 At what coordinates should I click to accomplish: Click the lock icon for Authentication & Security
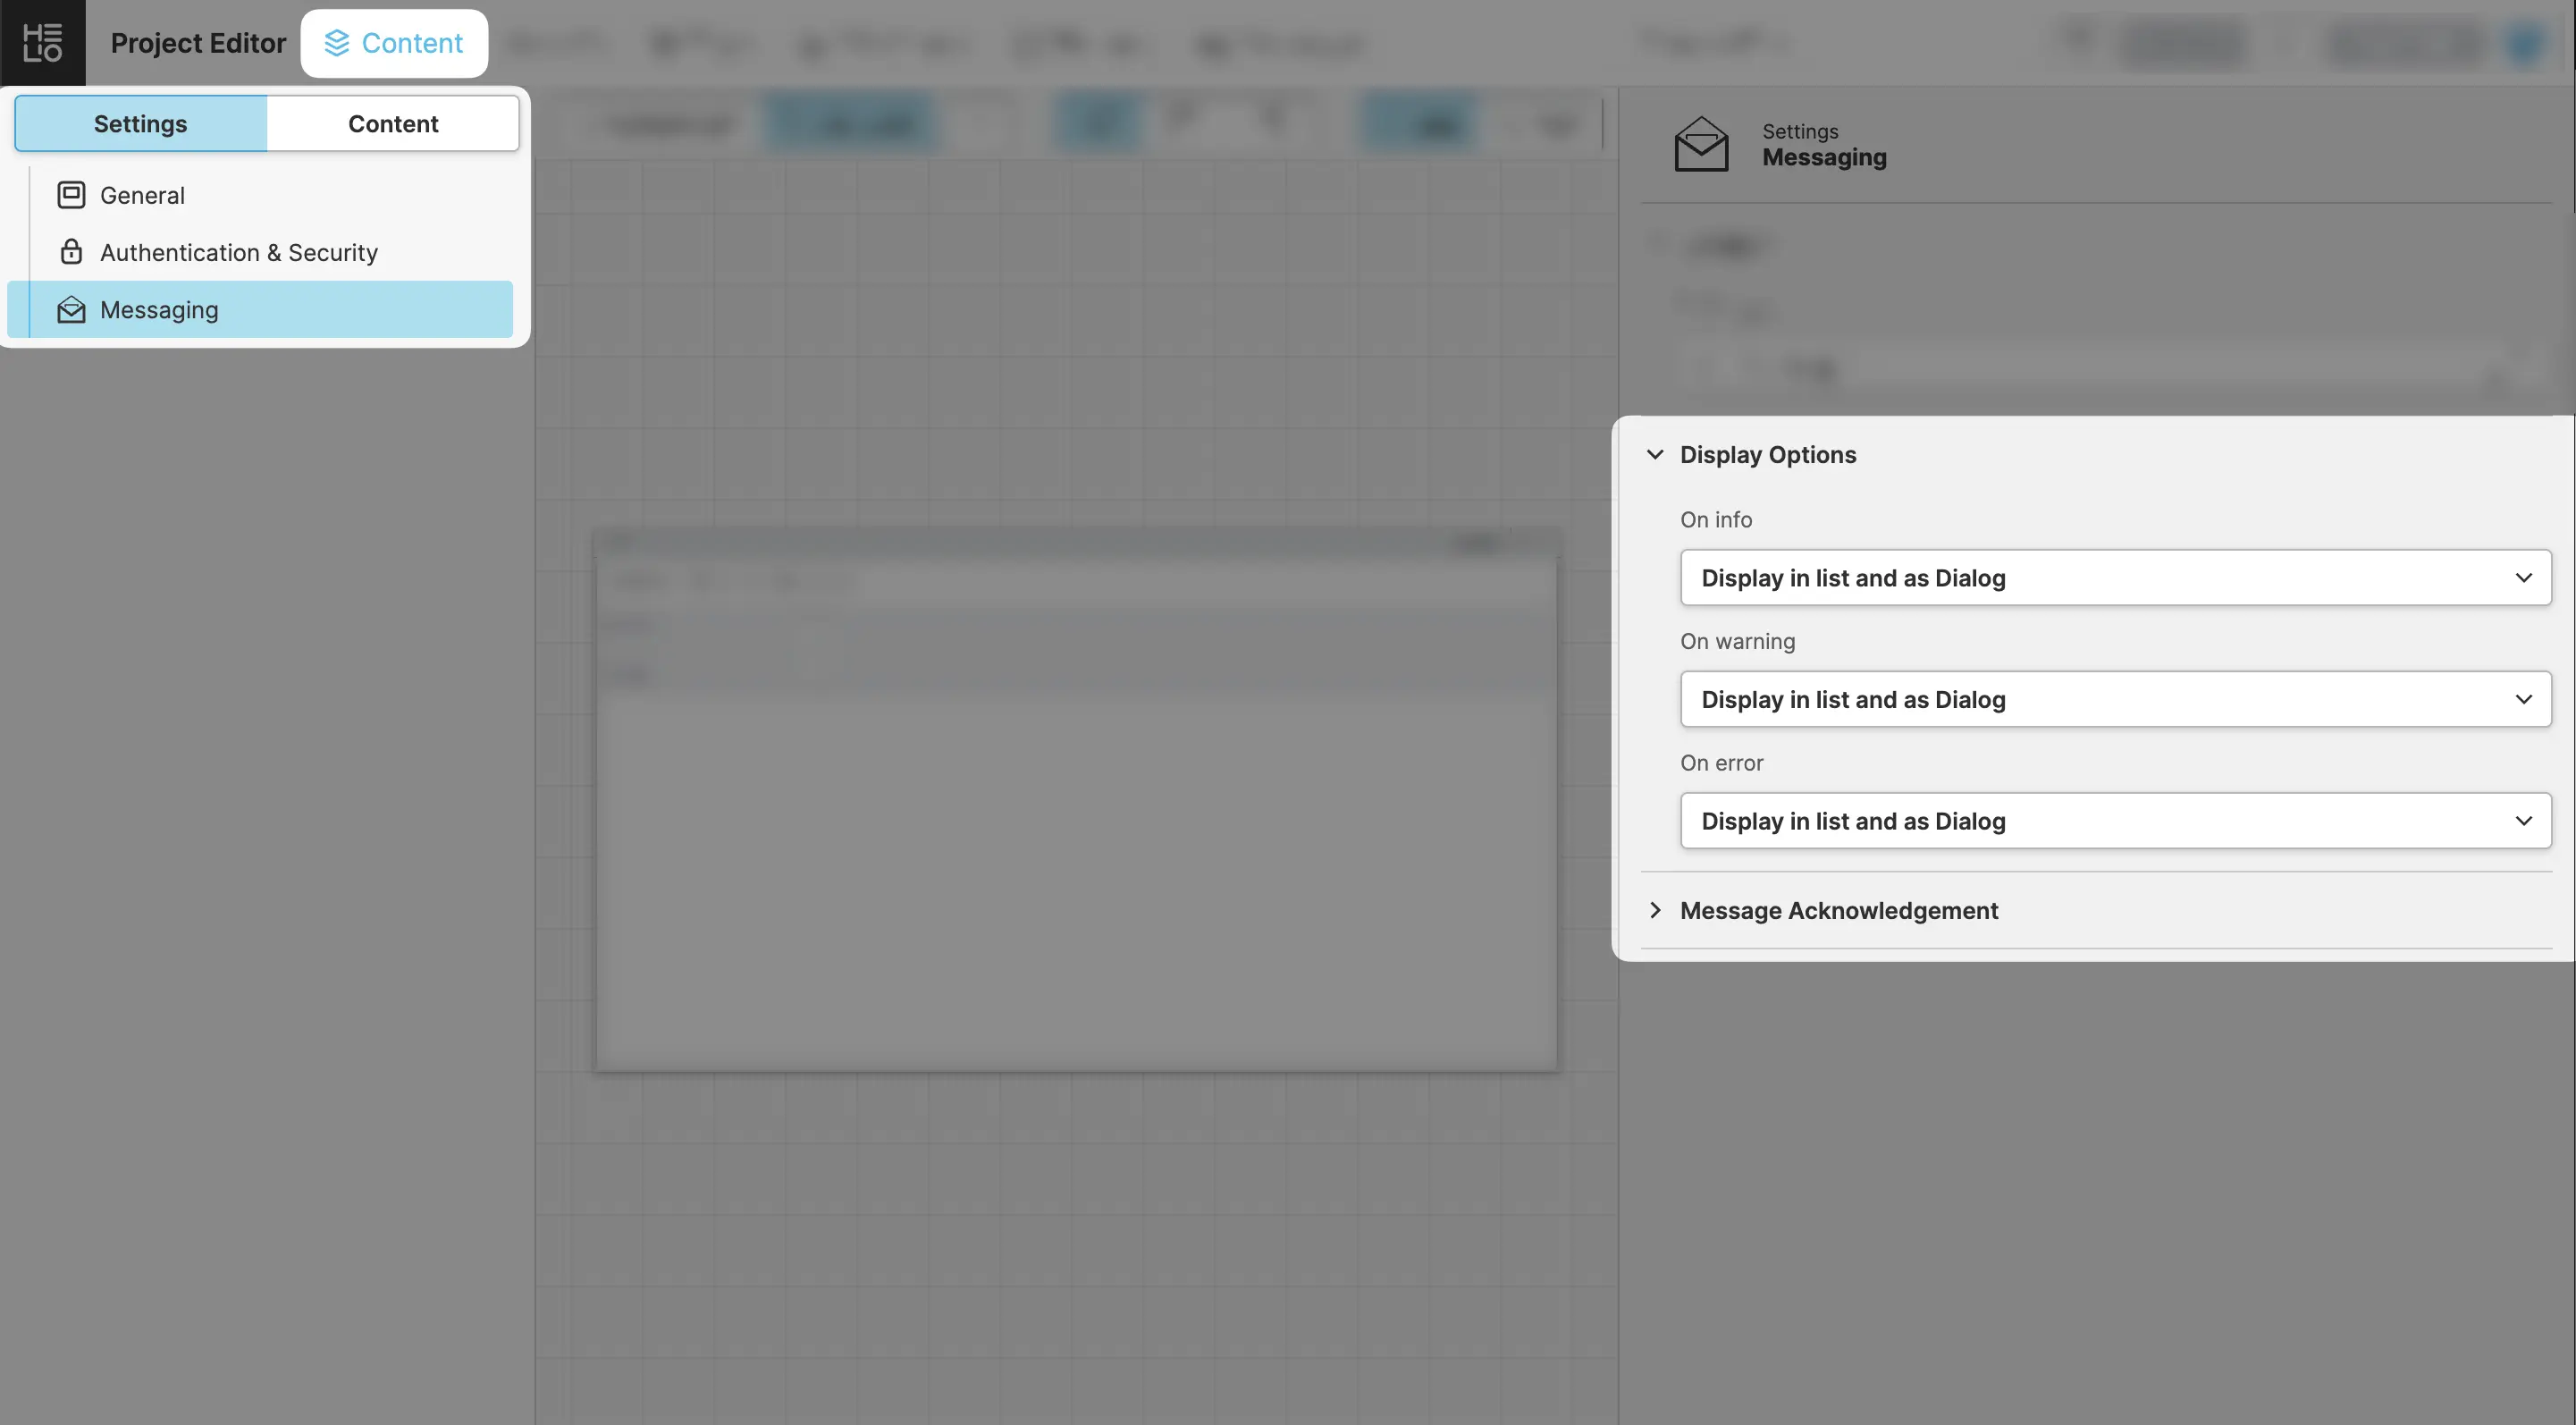point(71,252)
